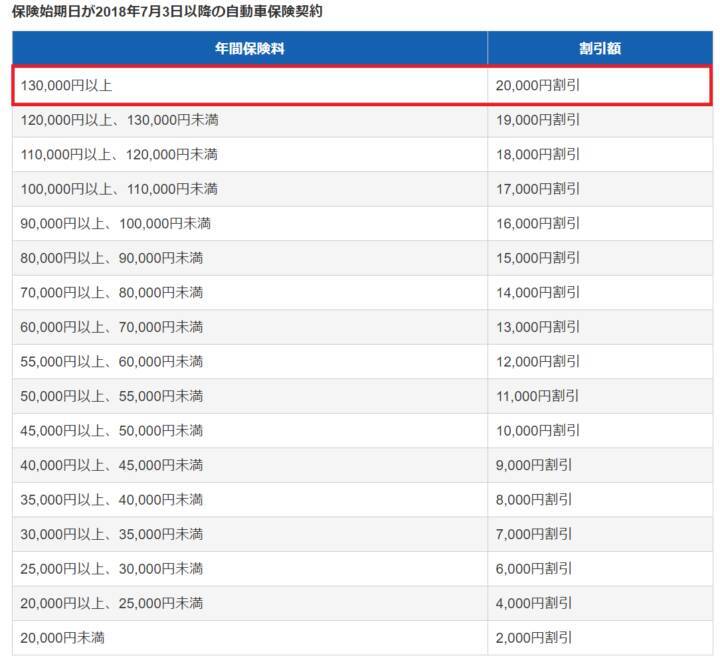The width and height of the screenshot is (720, 664).
Task: Select the 20,000円未満 cell
Action: (x=250, y=638)
